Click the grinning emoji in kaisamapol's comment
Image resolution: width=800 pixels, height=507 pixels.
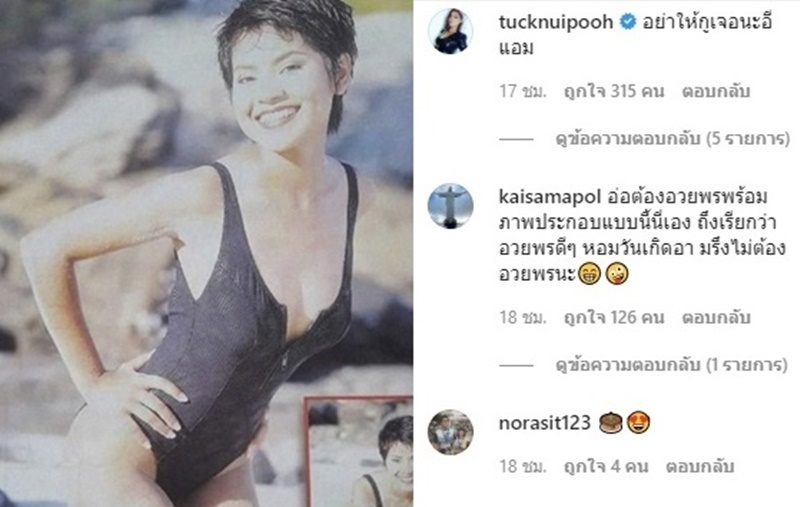pyautogui.click(x=589, y=275)
